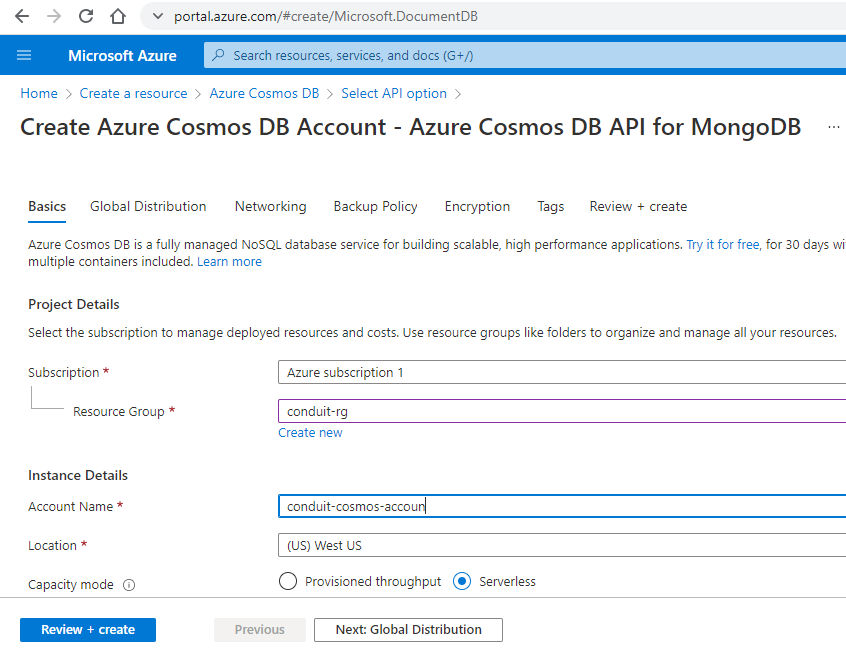Image resolution: width=846 pixels, height=657 pixels.
Task: Open Create a resource breadcrumb
Action: tap(133, 93)
